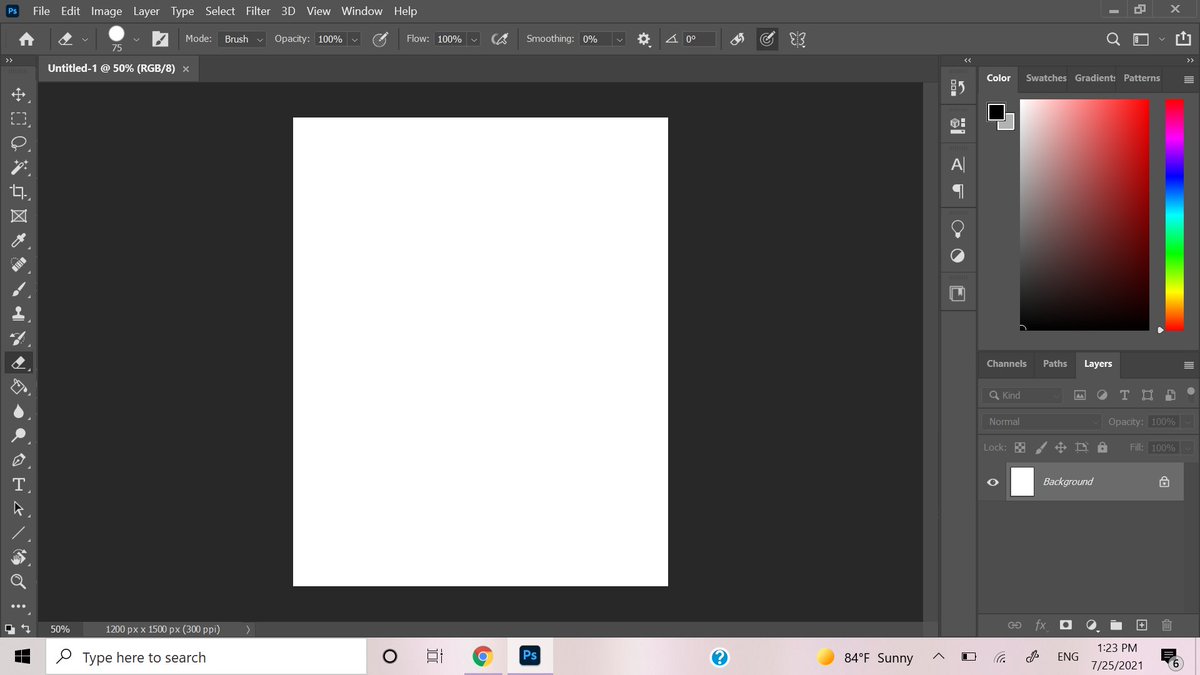Viewport: 1200px width, 675px height.
Task: Select the Line tool
Action: (18, 533)
